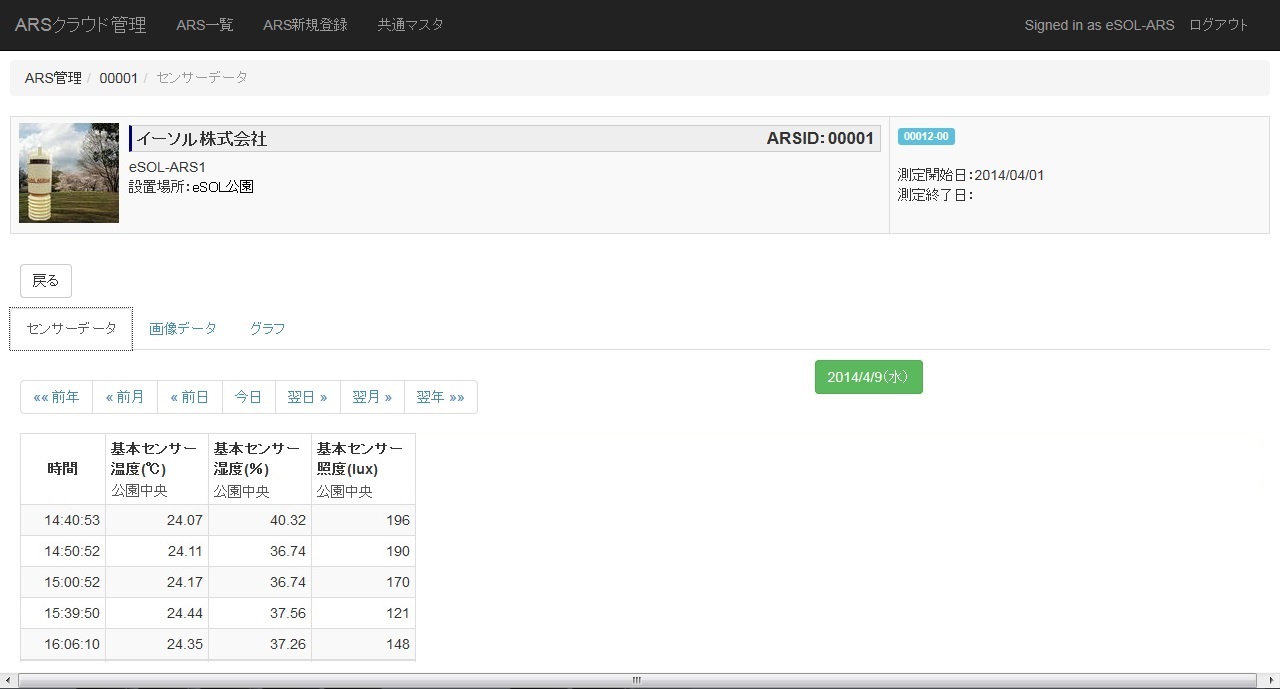Image resolution: width=1280 pixels, height=689 pixels.
Task: Click the horizontal scrollbar at page bottom
Action: point(635,680)
